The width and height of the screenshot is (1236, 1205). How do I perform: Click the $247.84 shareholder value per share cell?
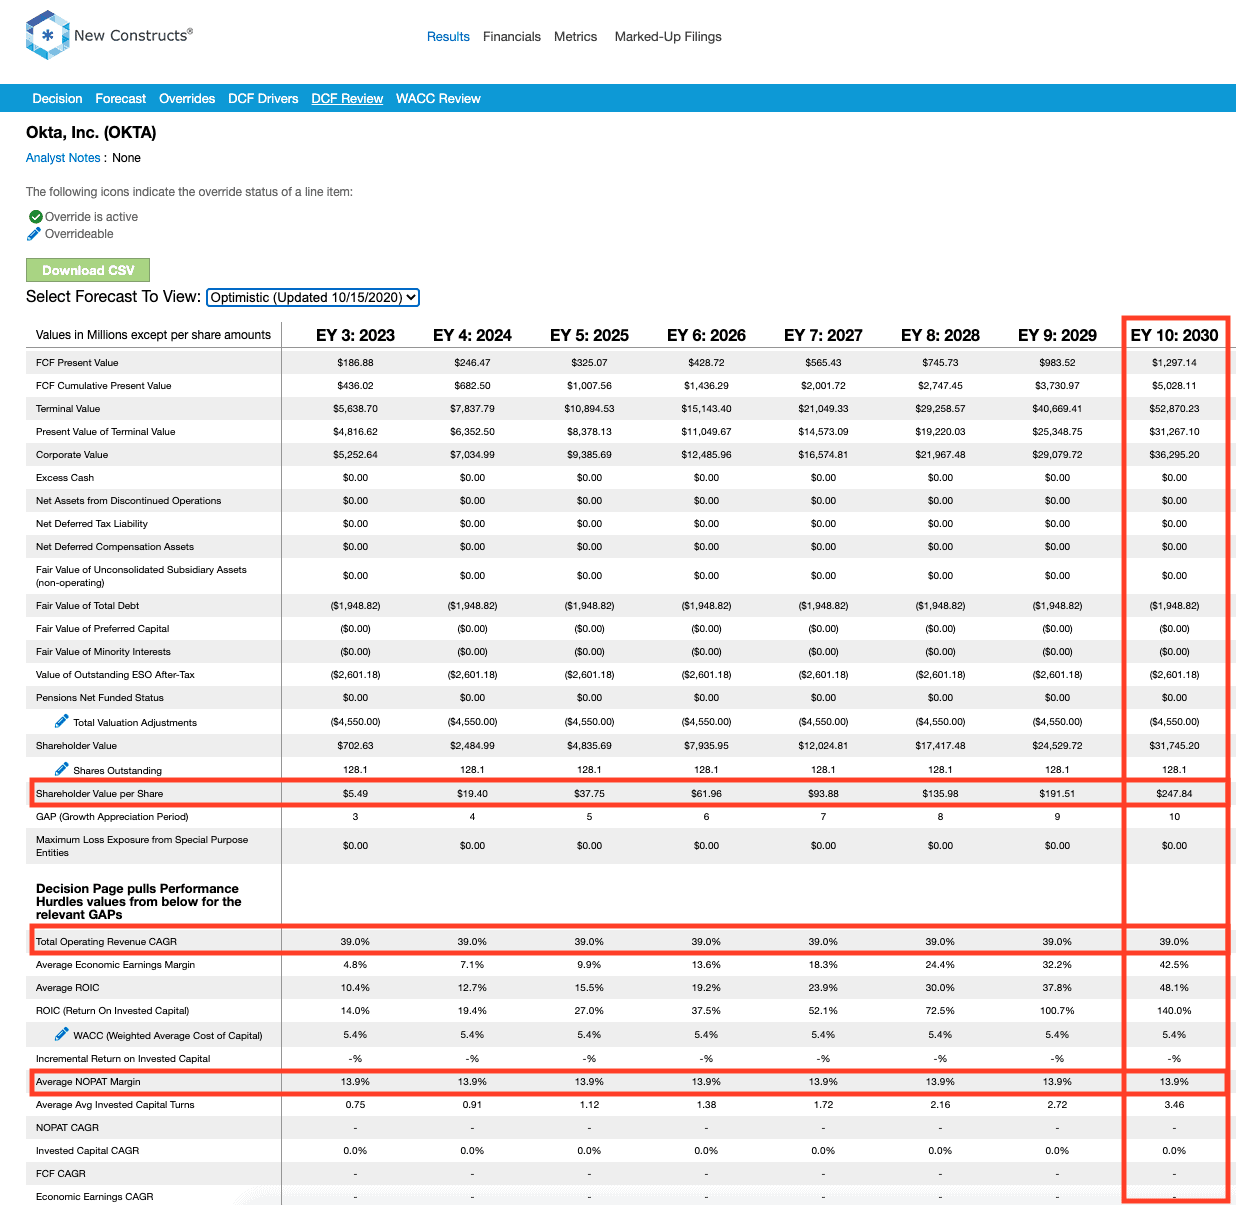click(x=1174, y=794)
